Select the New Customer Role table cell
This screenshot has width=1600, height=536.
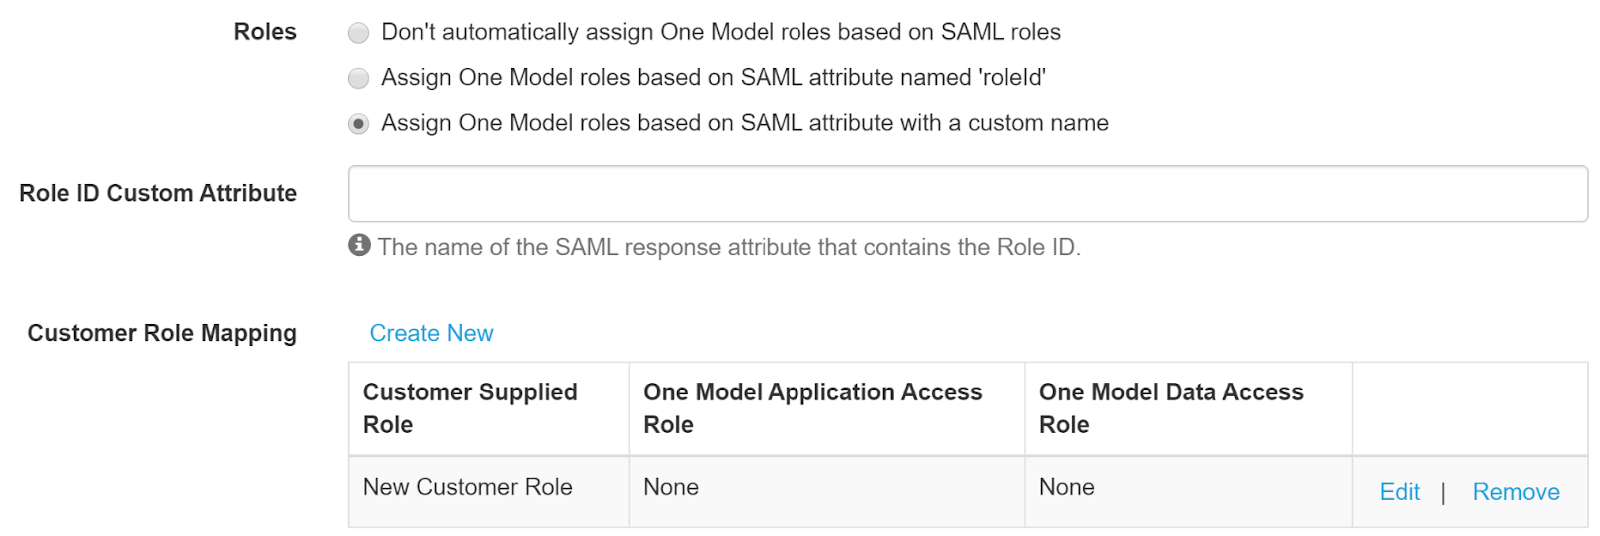[x=467, y=487]
